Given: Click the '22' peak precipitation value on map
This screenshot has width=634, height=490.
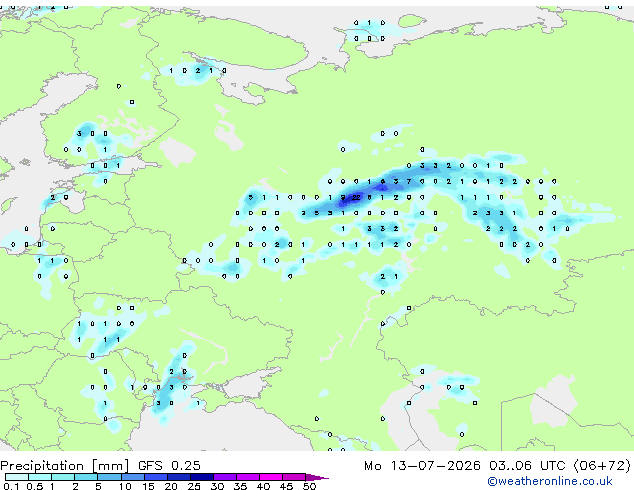Looking at the screenshot, I should tap(356, 197).
